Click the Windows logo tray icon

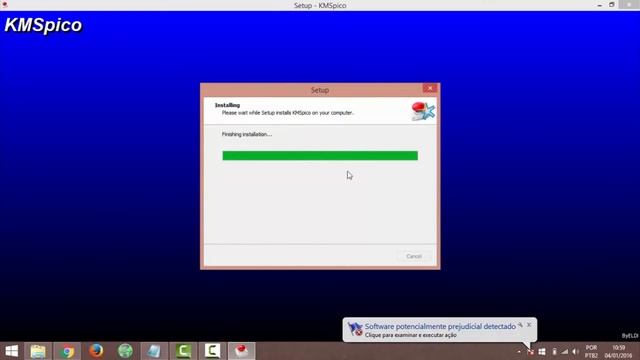click(542, 351)
